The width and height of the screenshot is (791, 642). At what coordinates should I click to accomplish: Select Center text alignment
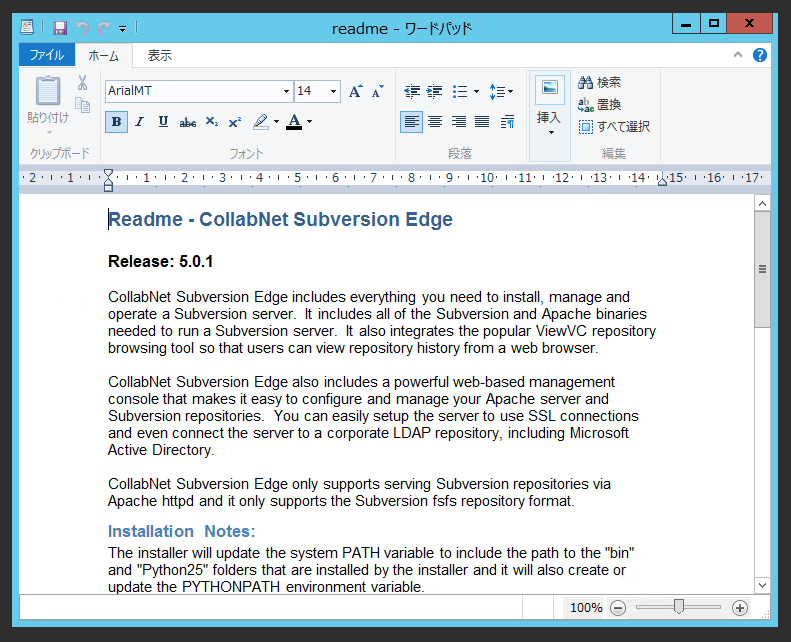click(x=435, y=122)
